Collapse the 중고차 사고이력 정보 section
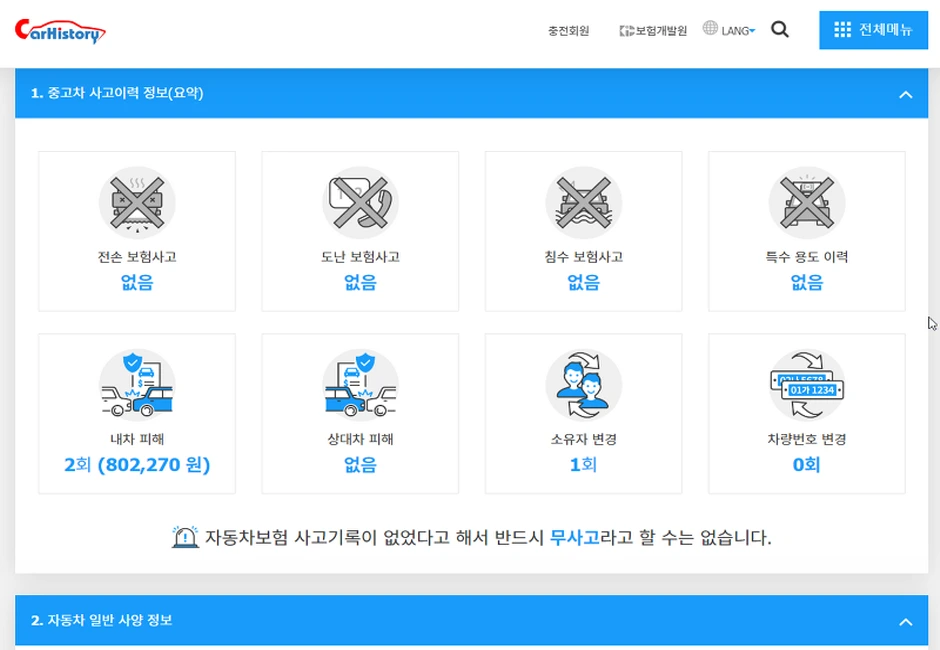940x650 pixels. [906, 93]
